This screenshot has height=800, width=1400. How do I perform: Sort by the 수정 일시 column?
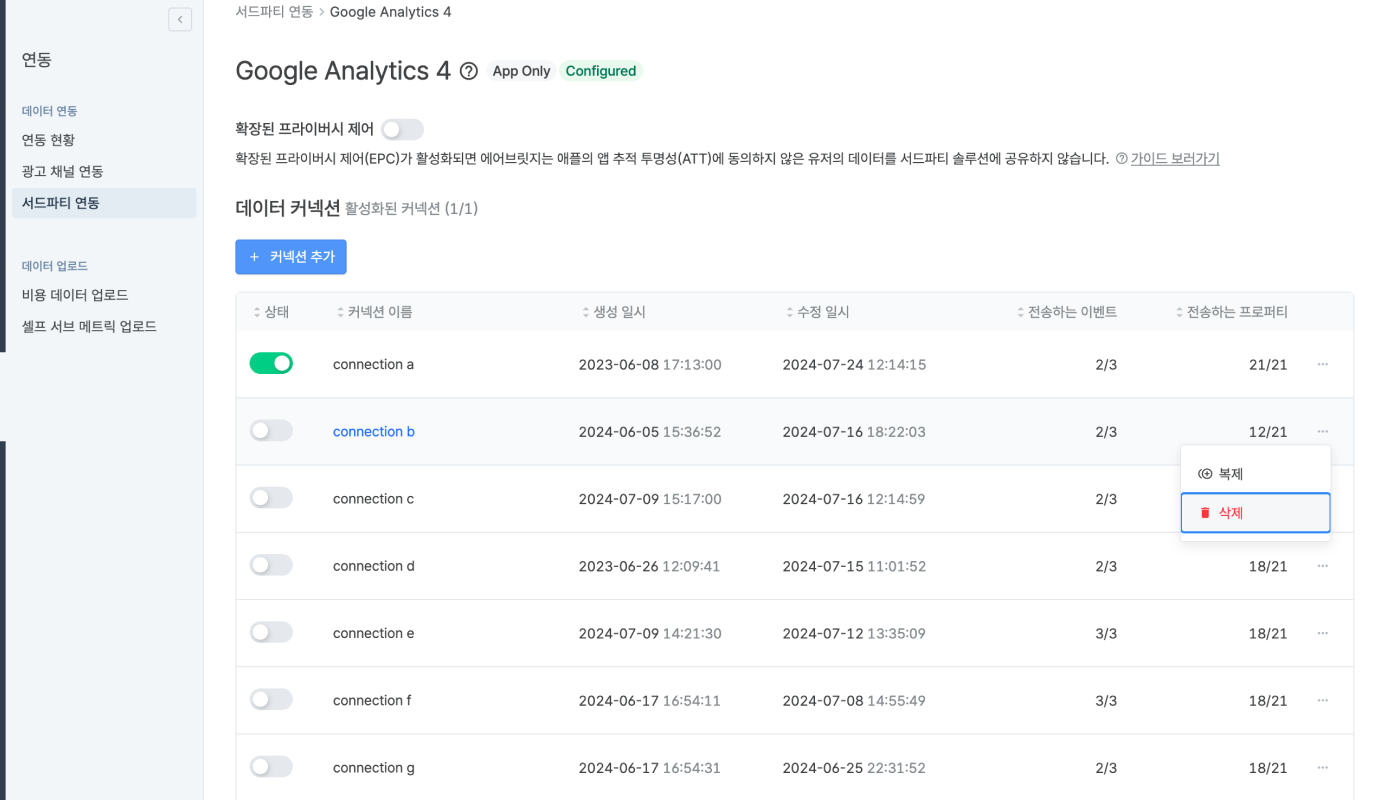pyautogui.click(x=818, y=312)
